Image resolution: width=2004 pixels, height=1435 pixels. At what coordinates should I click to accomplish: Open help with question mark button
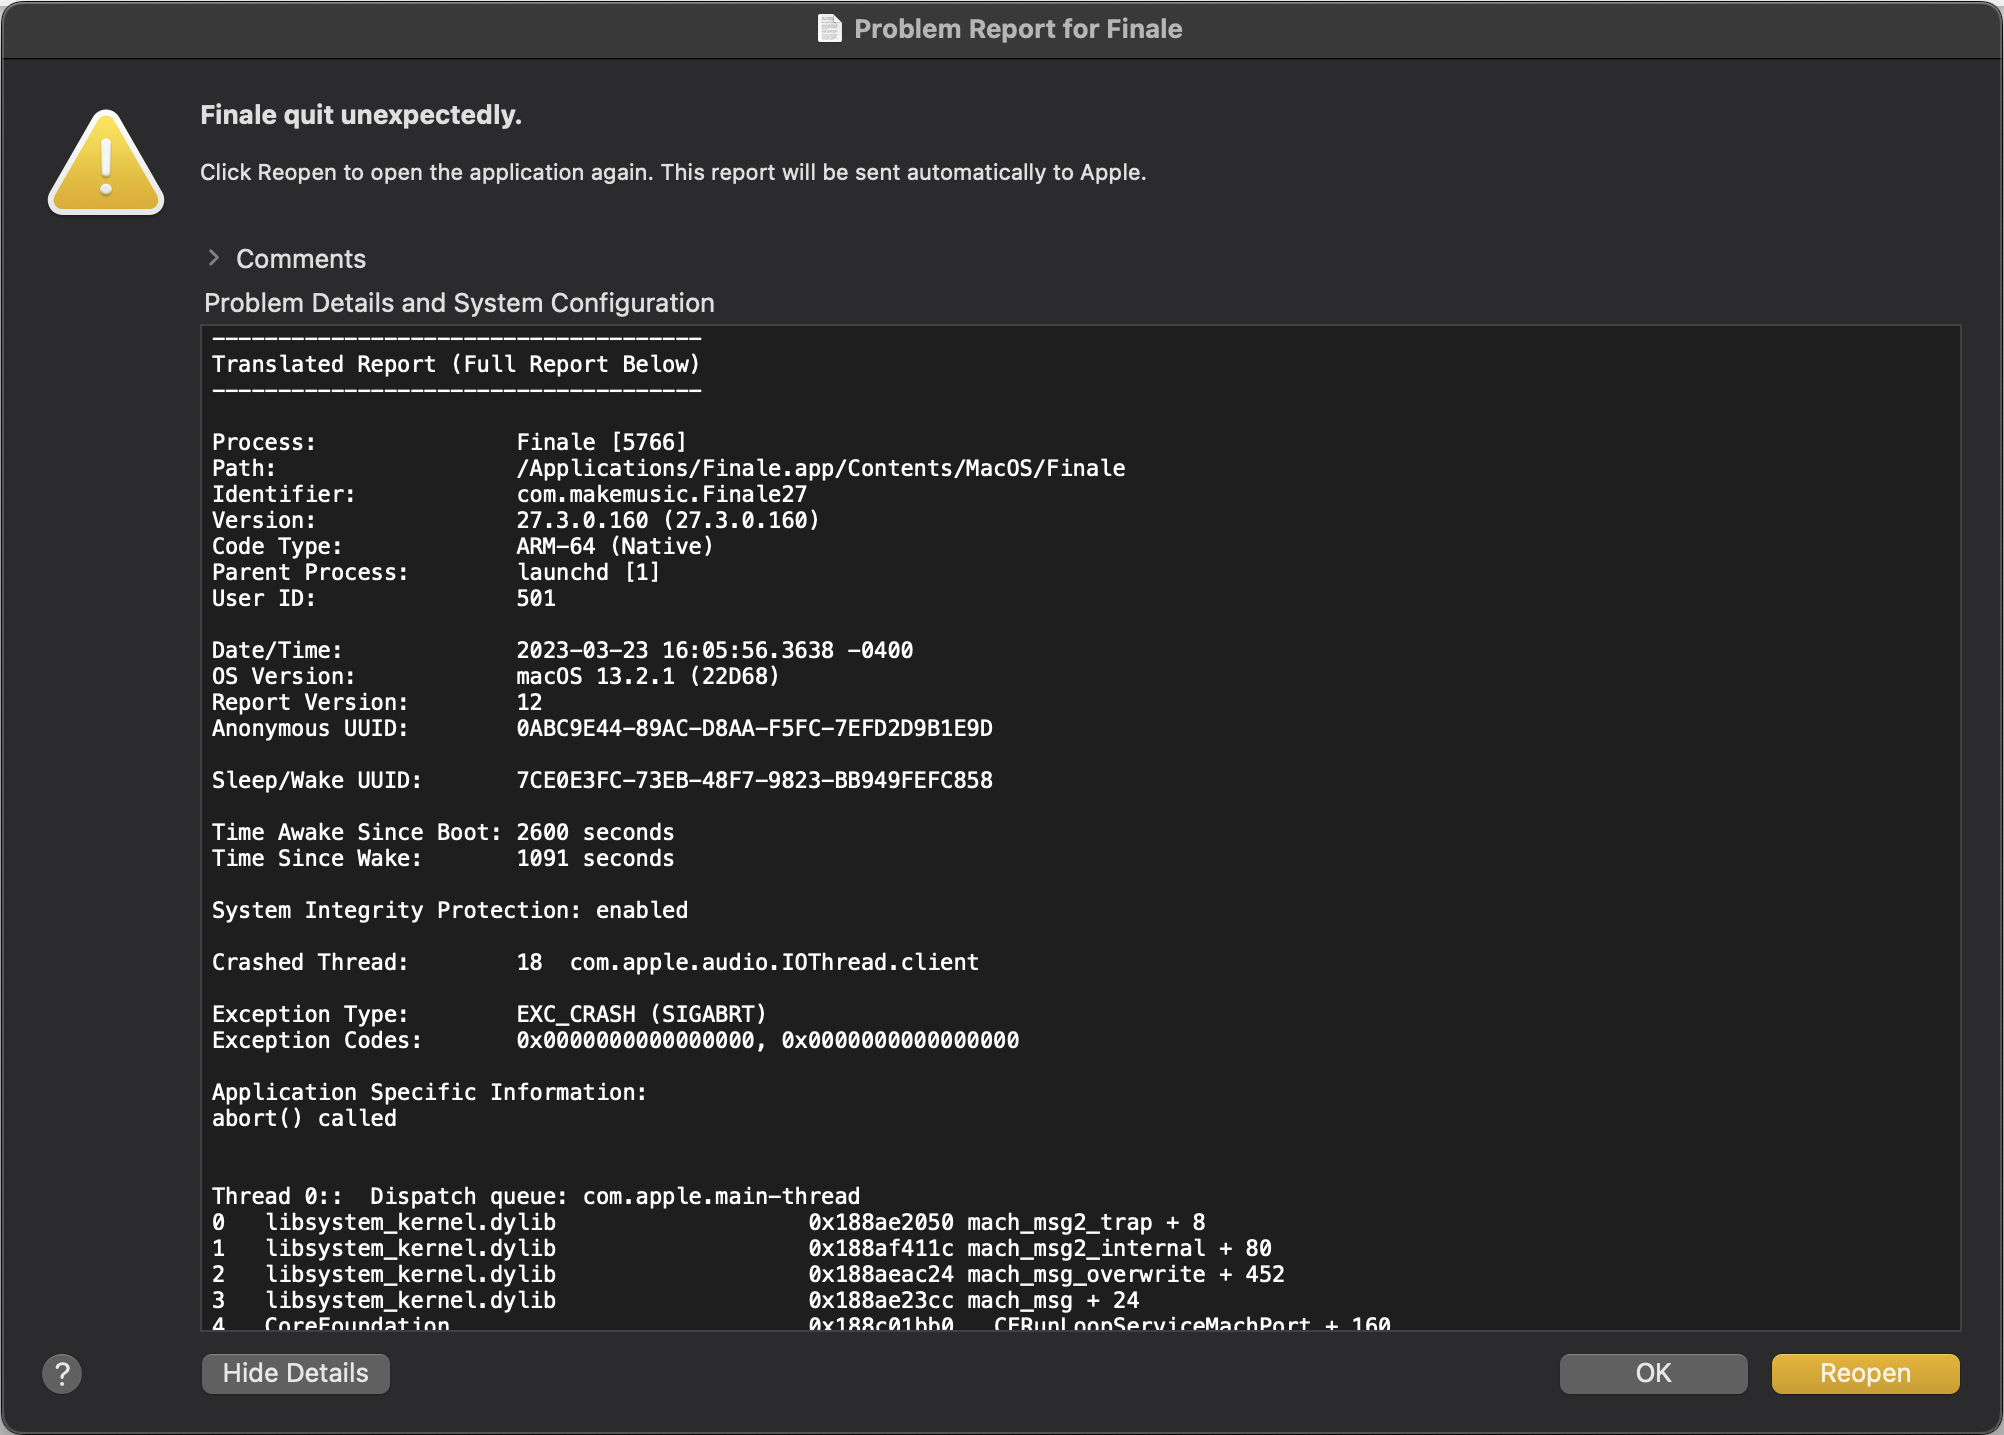62,1373
